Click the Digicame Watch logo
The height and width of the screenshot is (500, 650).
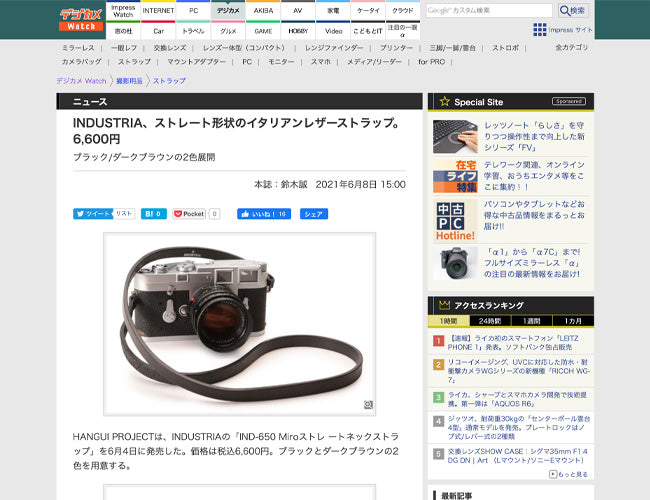coord(80,19)
